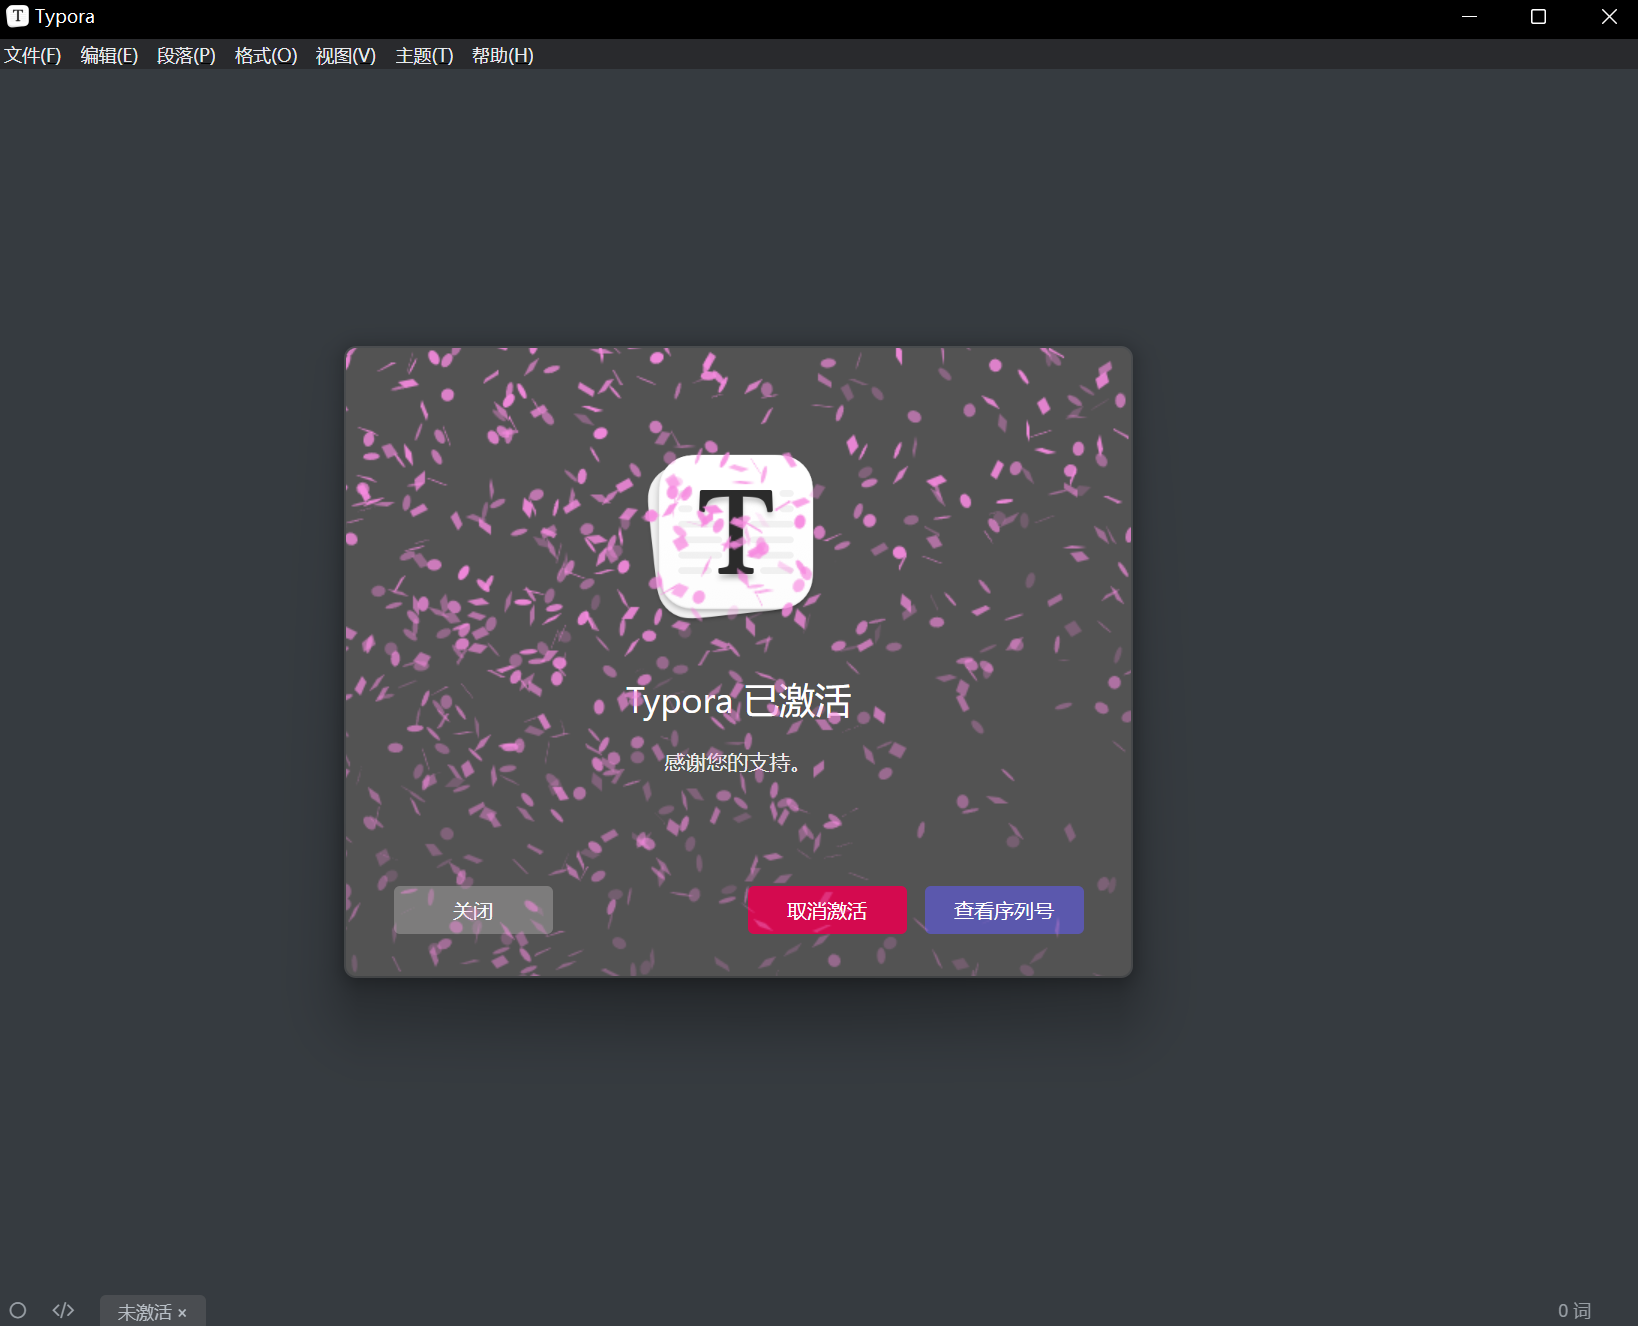
Task: Toggle source code mode icon
Action: pyautogui.click(x=63, y=1310)
